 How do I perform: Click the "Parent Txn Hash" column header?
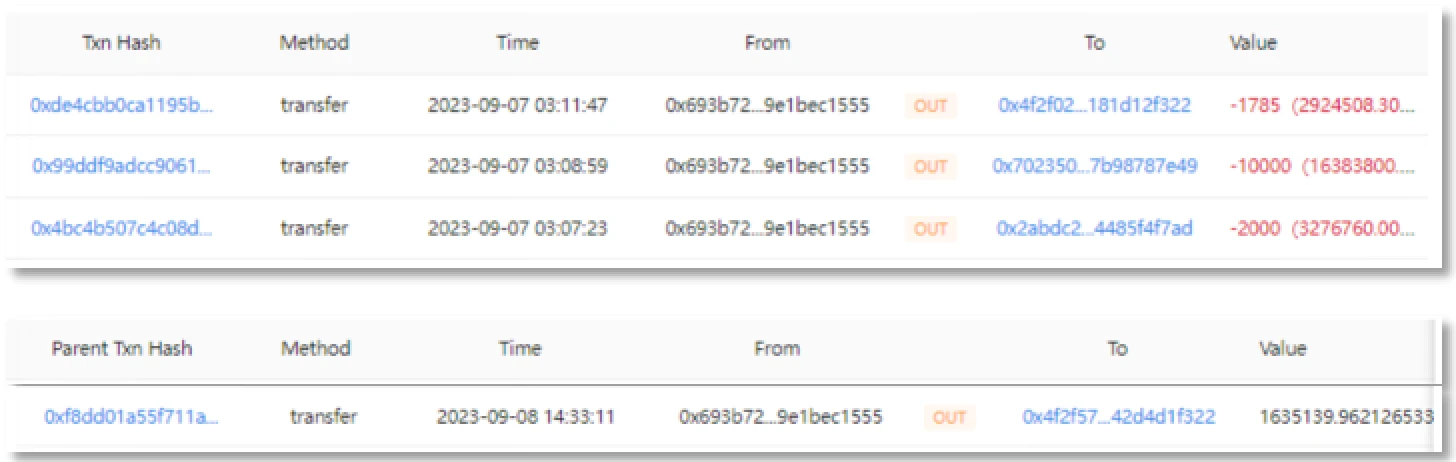coord(122,349)
